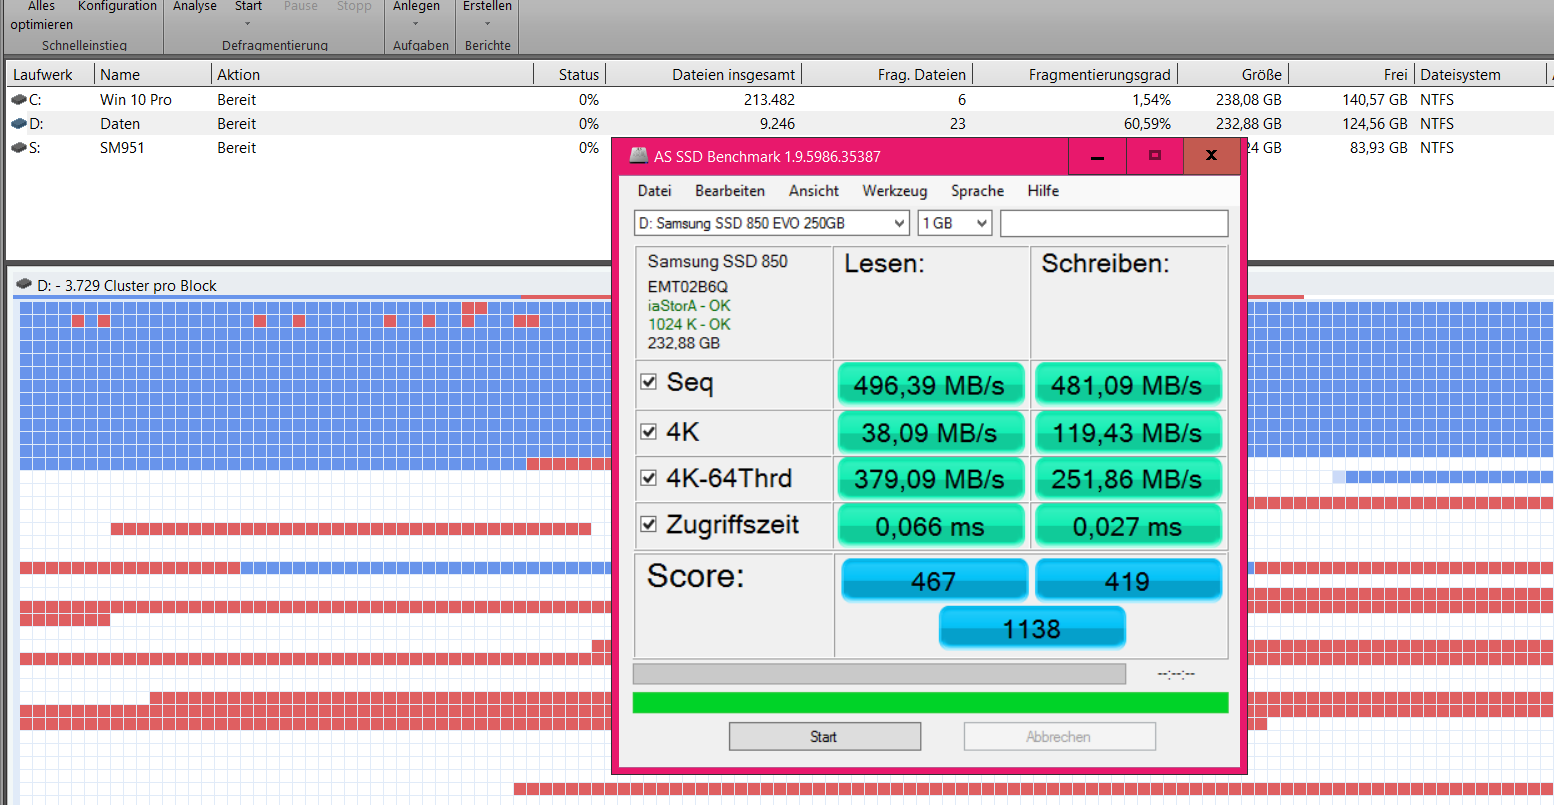Click the S: drive icon in the drive list

[19, 148]
